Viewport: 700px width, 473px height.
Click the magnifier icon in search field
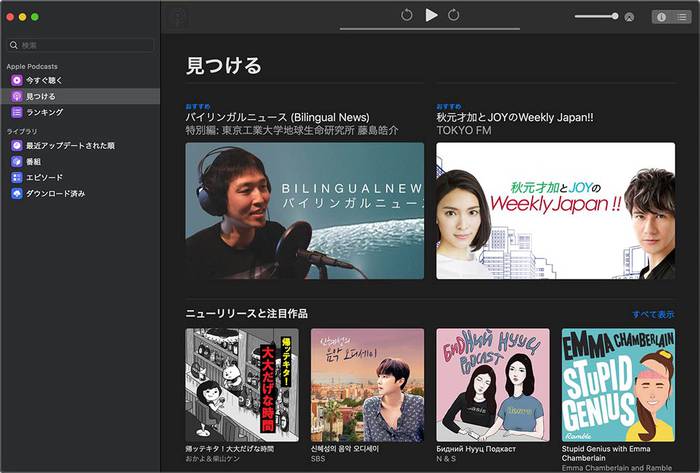(14, 45)
